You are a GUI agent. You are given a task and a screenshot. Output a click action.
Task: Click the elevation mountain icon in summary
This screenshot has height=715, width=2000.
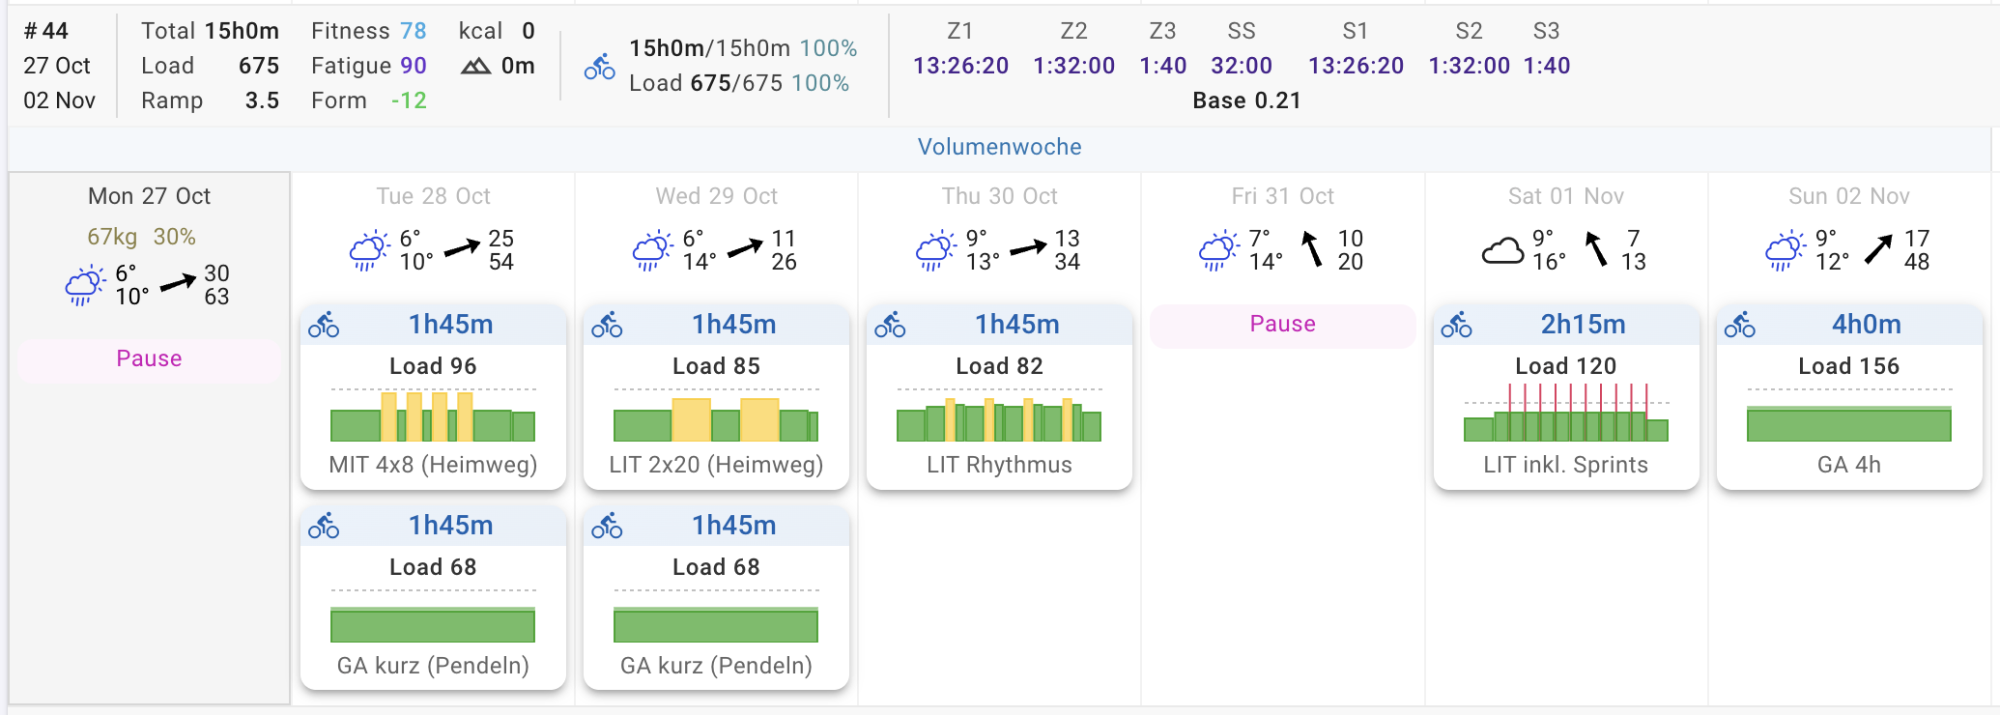475,67
